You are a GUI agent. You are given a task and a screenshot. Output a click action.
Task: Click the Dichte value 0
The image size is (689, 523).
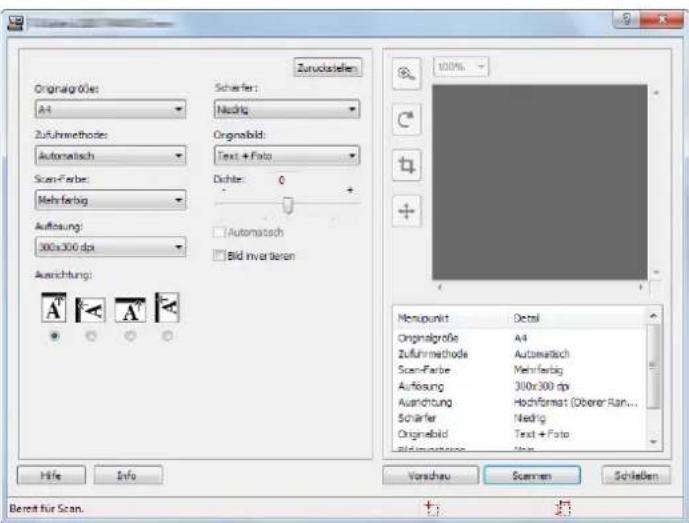[282, 180]
